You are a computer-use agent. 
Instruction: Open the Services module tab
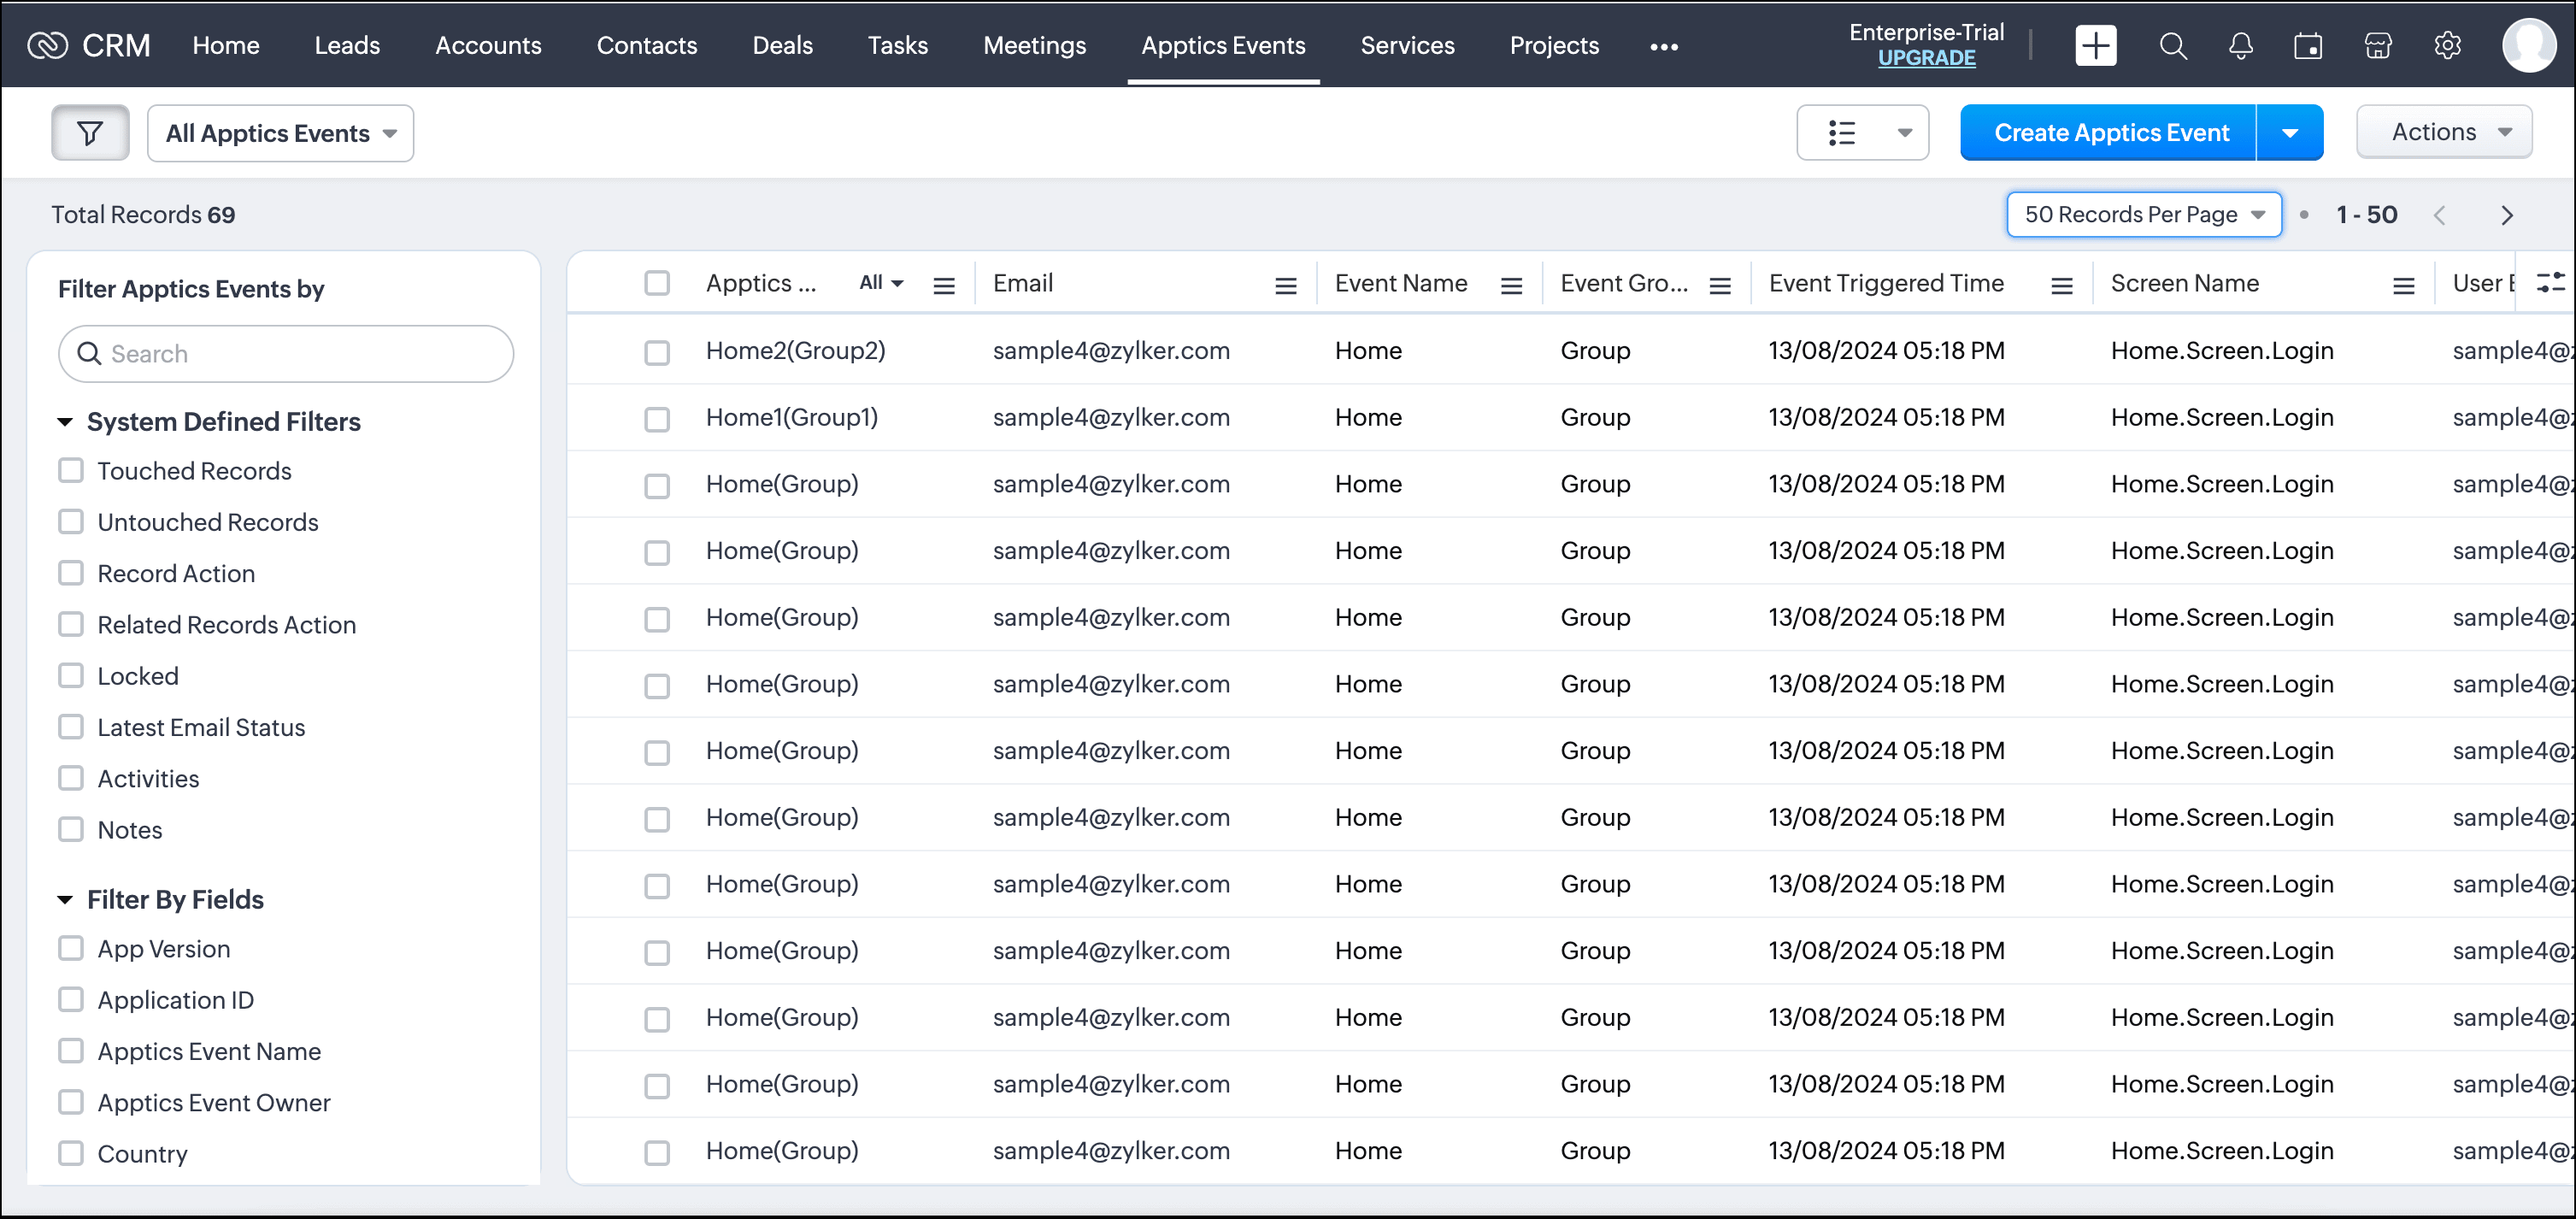pyautogui.click(x=1406, y=46)
